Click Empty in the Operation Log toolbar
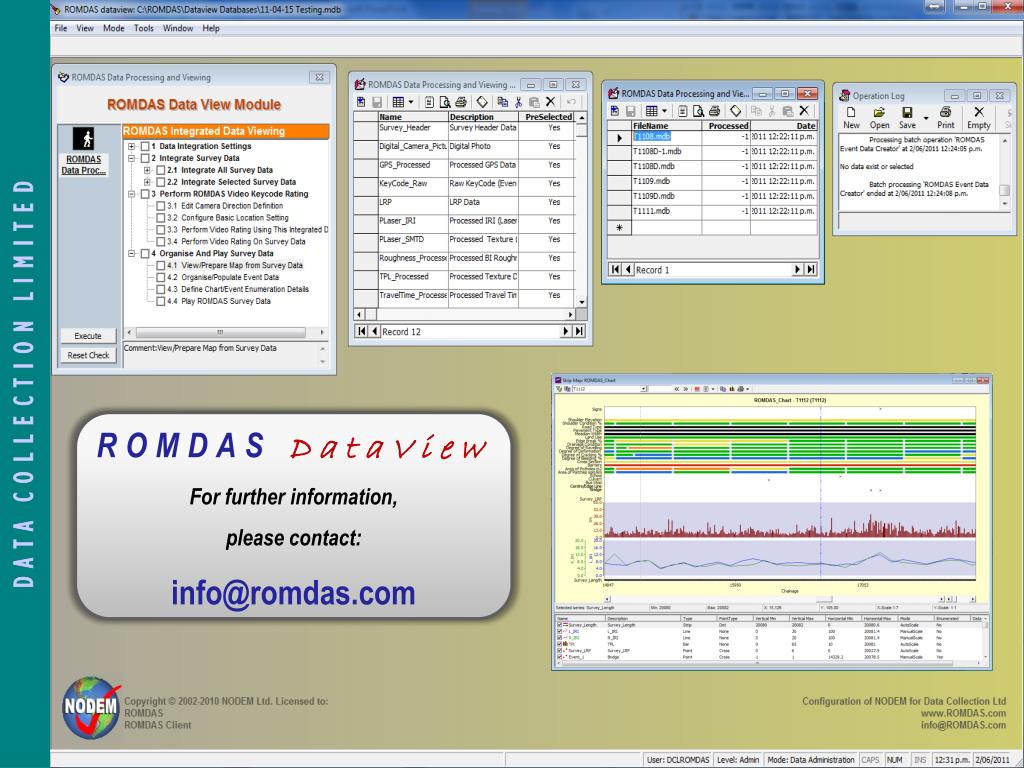Viewport: 1024px width, 768px height. click(x=978, y=118)
